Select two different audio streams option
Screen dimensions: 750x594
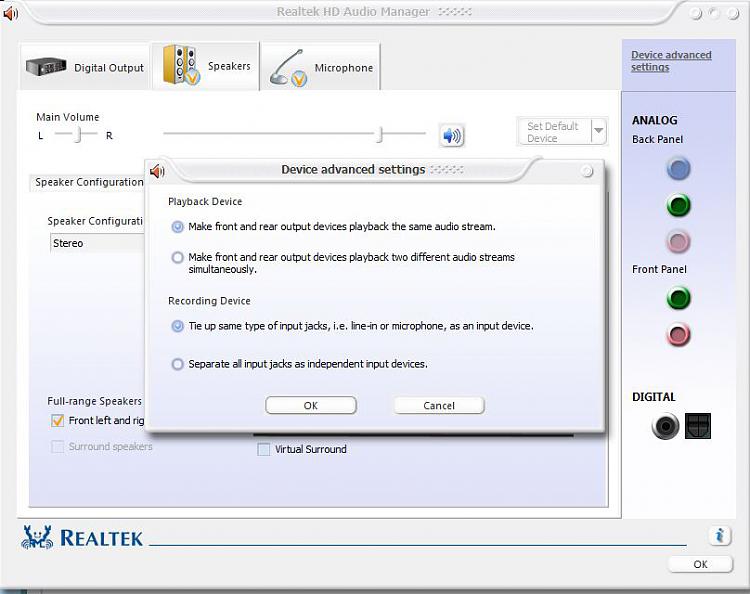[177, 258]
